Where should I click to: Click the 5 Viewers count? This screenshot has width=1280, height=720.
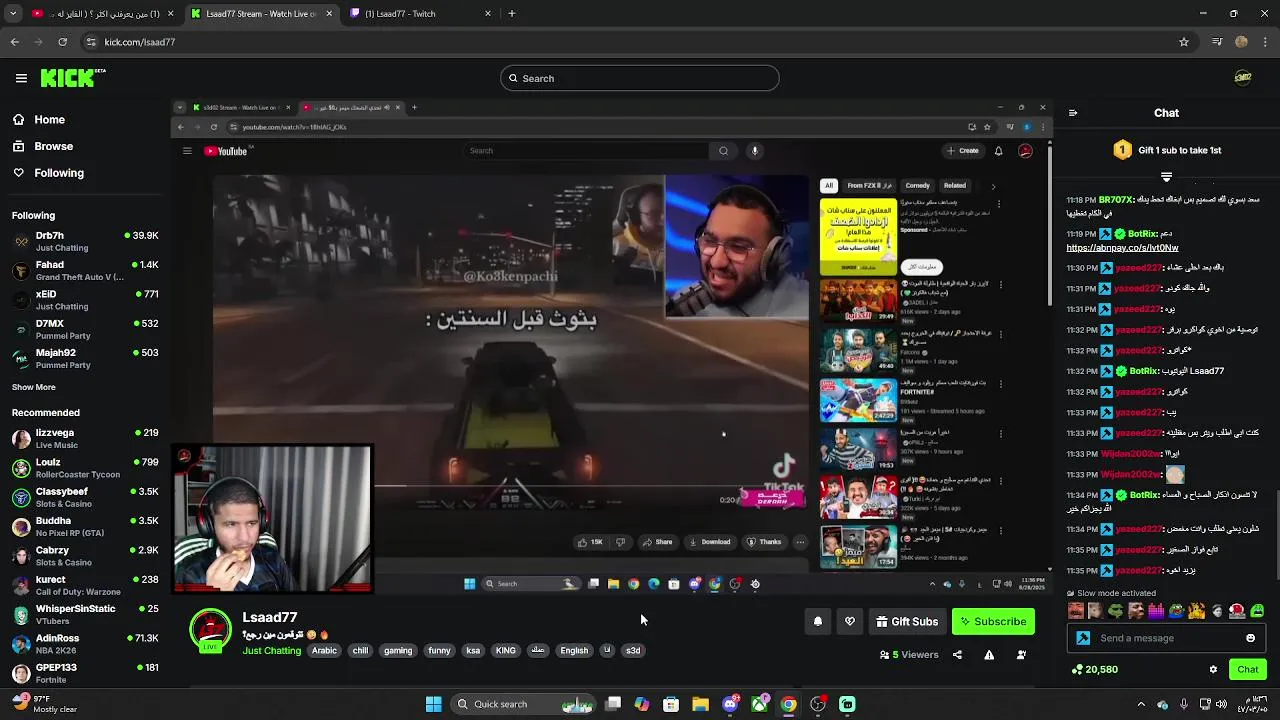[909, 655]
